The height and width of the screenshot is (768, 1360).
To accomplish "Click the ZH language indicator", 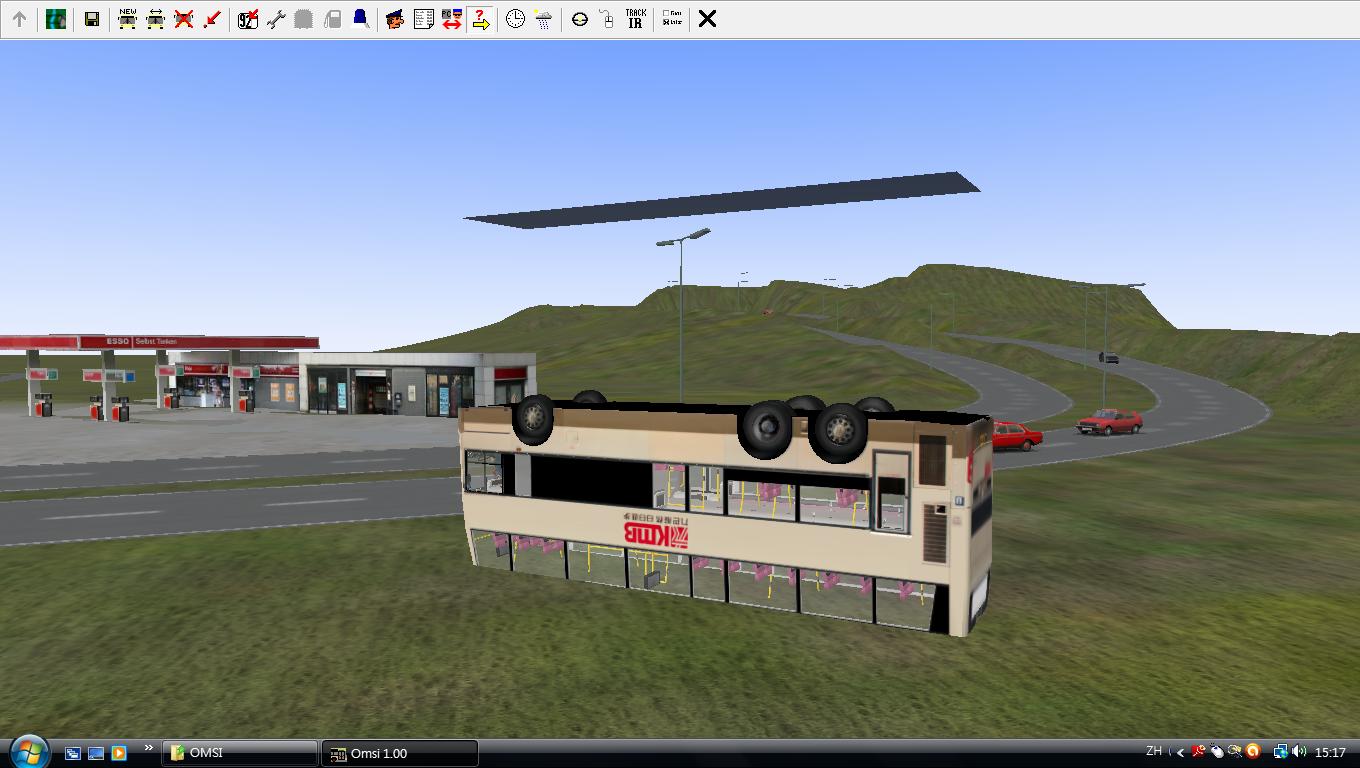I will pyautogui.click(x=1154, y=751).
